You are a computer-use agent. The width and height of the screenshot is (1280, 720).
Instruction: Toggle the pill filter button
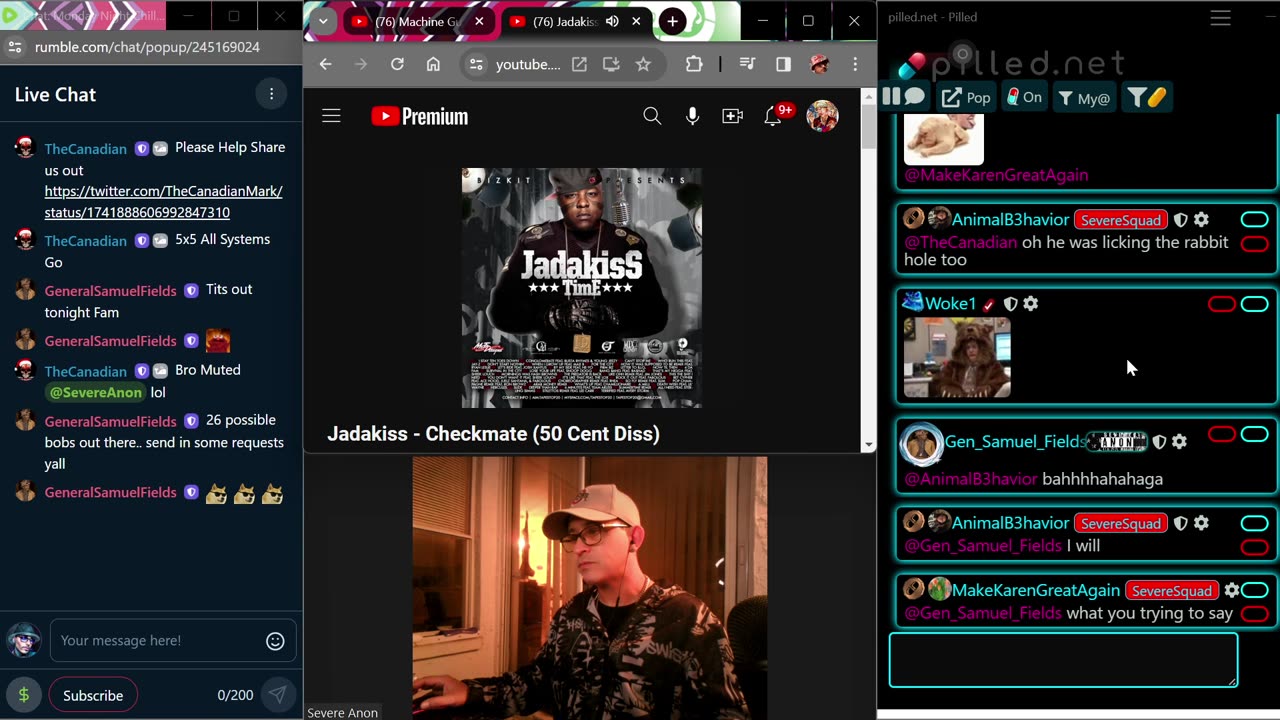click(1146, 97)
